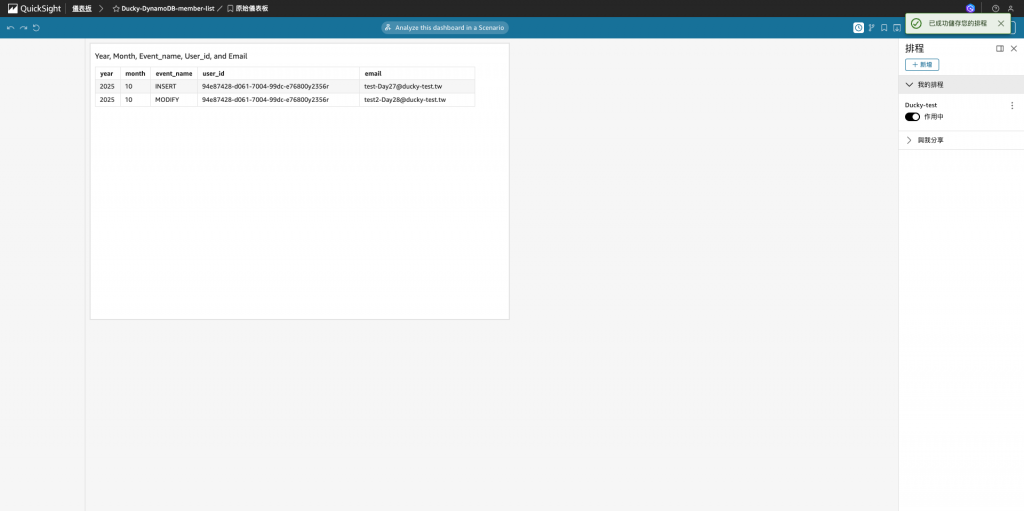Undo the last dashboard action
The image size is (1024, 511).
tap(10, 28)
